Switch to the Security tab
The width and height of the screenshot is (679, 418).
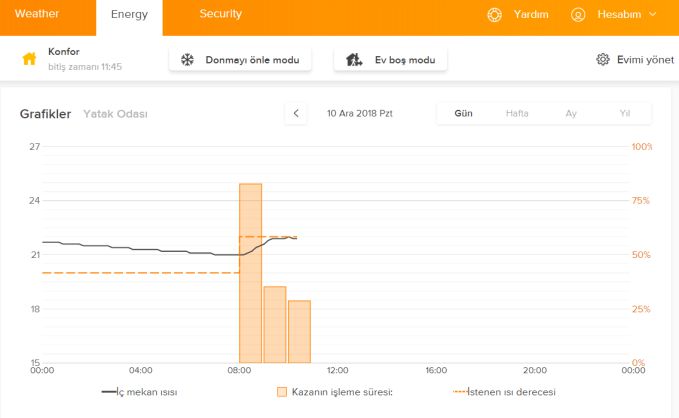[x=220, y=14]
